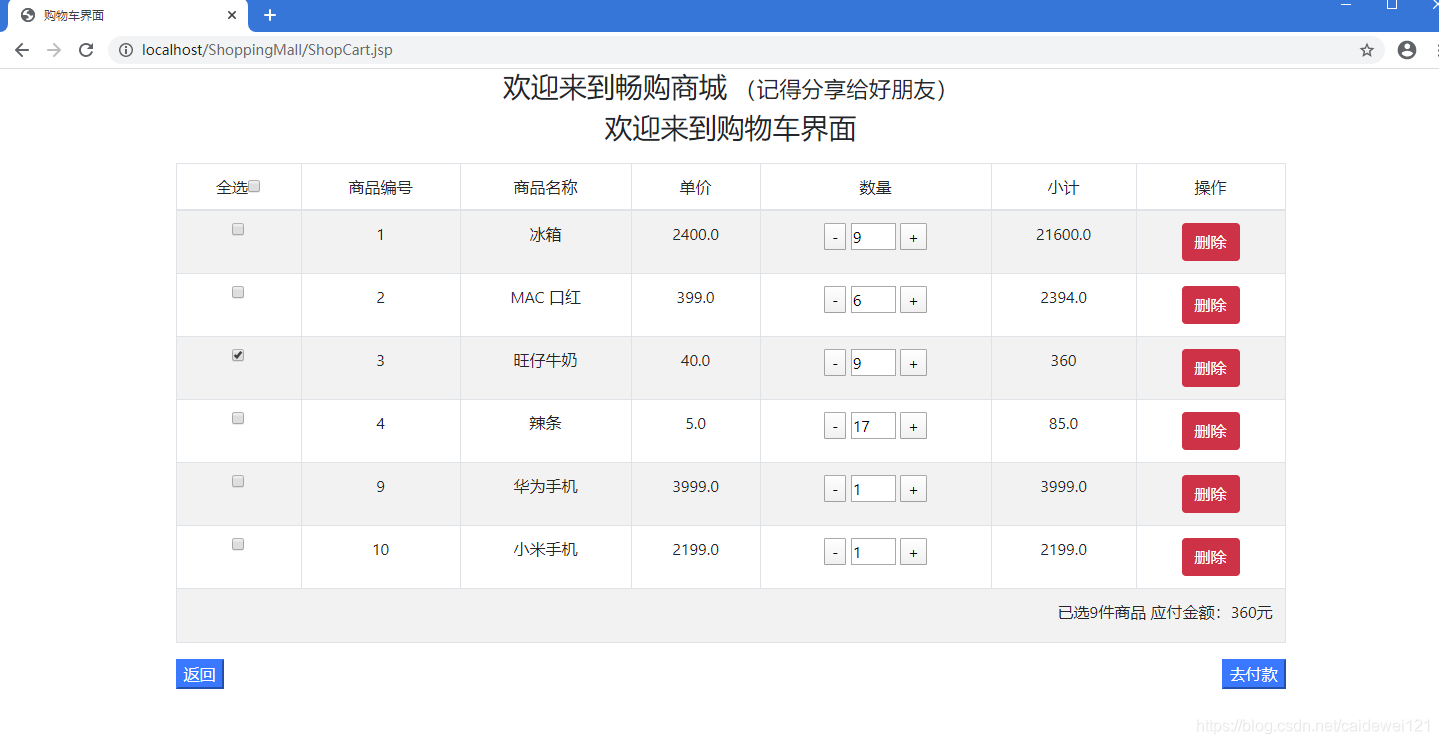Screen dimensions: 1439x744
Task: Increase 辣条 quantity with plus button
Action: pyautogui.click(x=913, y=426)
